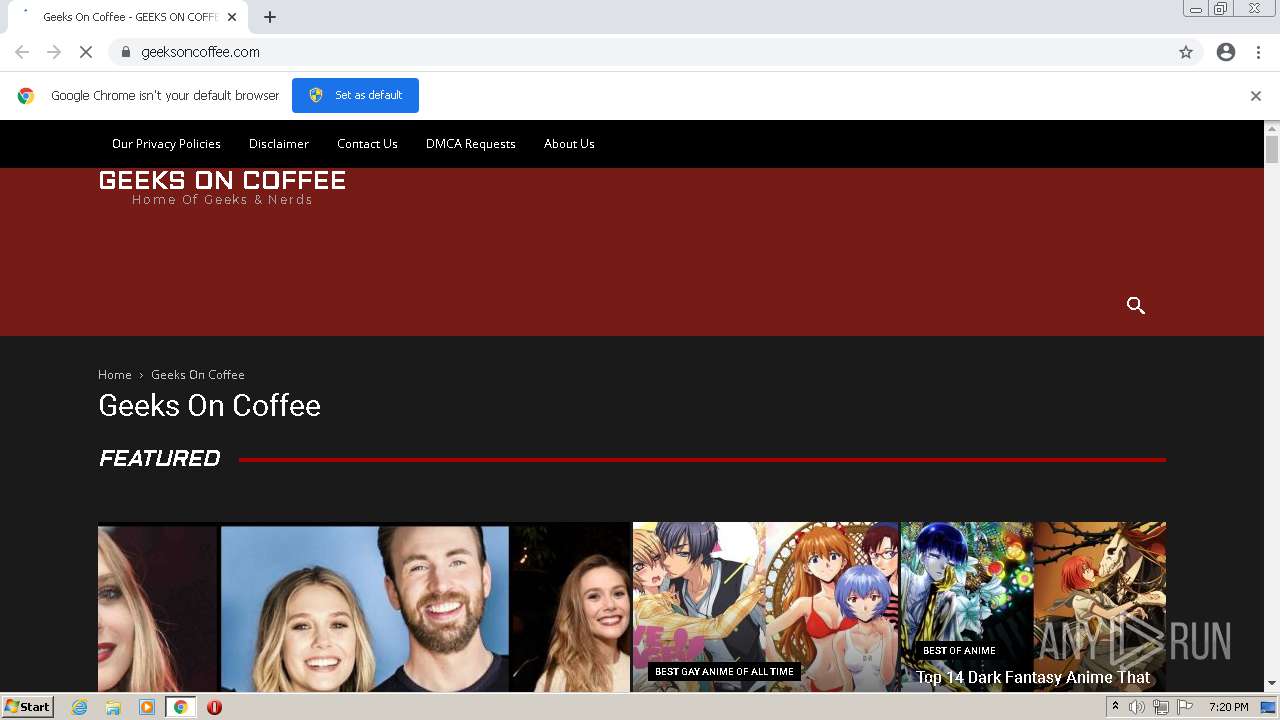Open the volume speaker tray icon

[x=1137, y=707]
